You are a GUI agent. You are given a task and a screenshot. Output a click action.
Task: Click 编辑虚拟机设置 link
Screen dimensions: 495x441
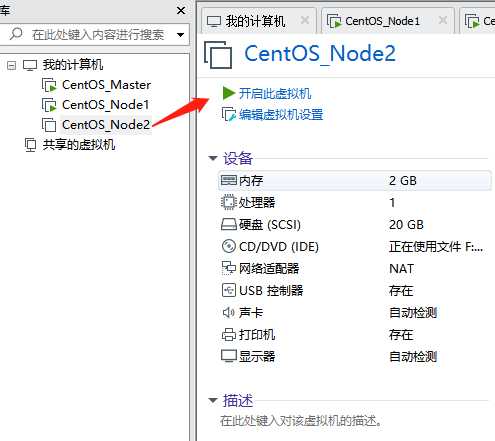coord(281,115)
